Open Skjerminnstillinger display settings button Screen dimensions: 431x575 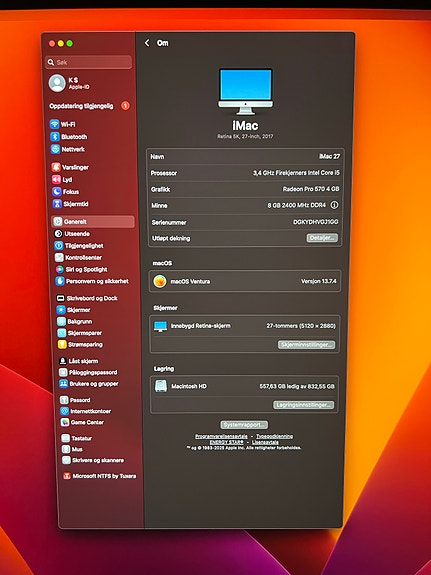tap(306, 345)
